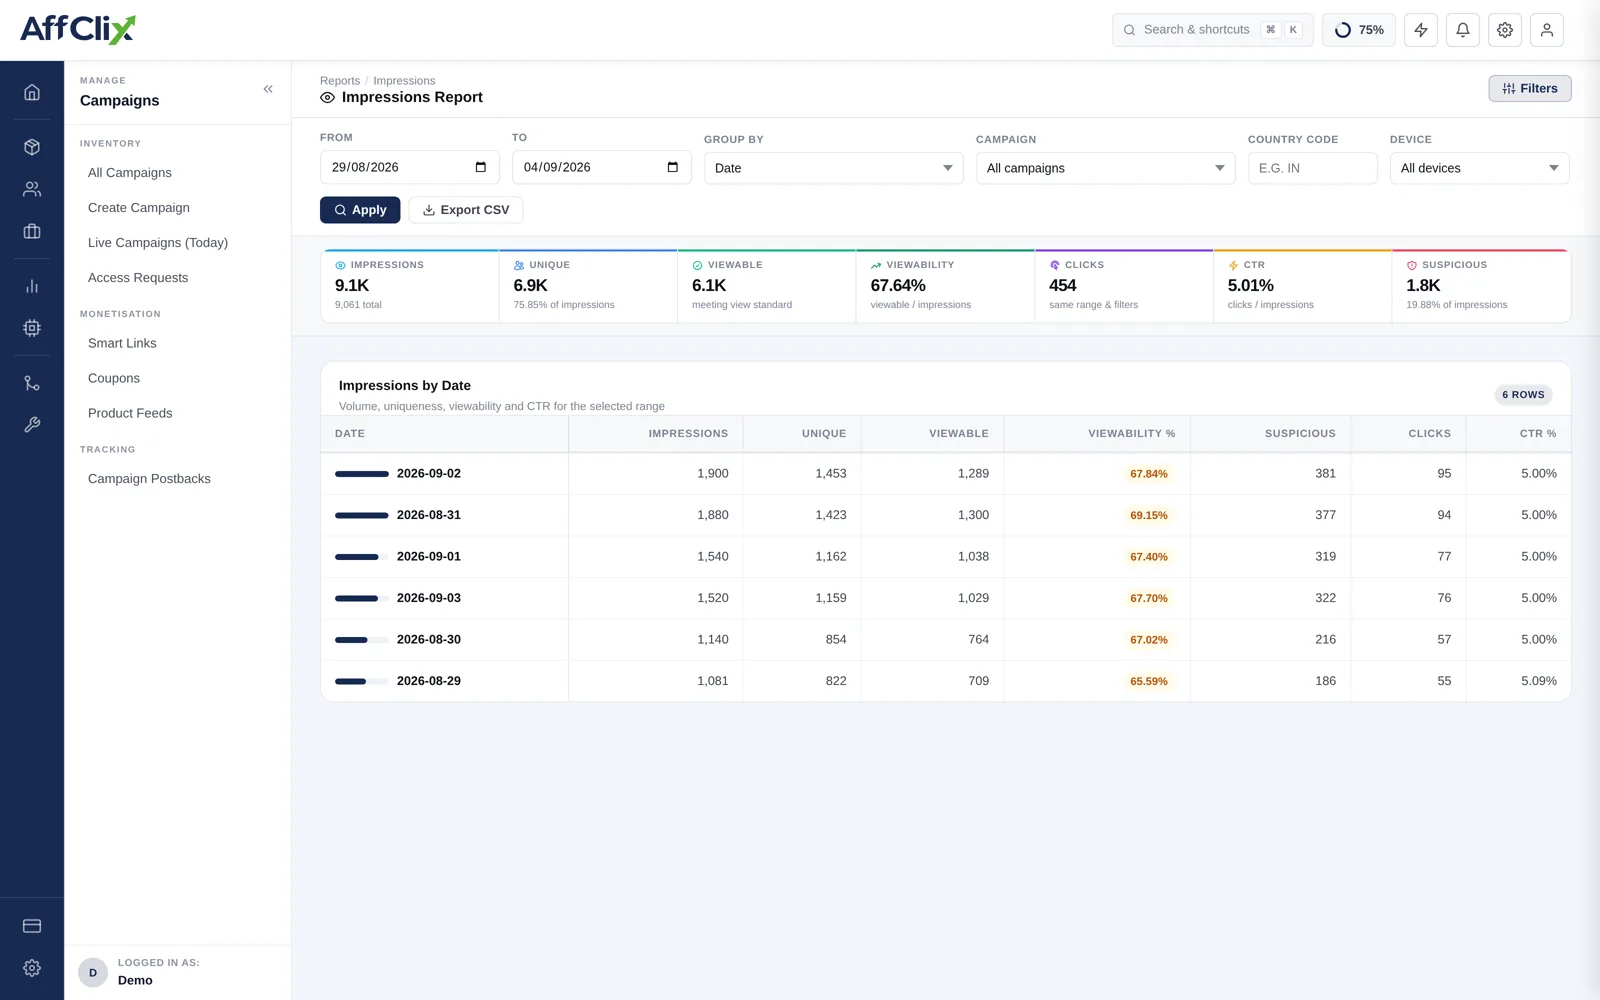Screen dimensions: 1600x1000
Task: Open Coupons in sidebar
Action: tap(114, 378)
